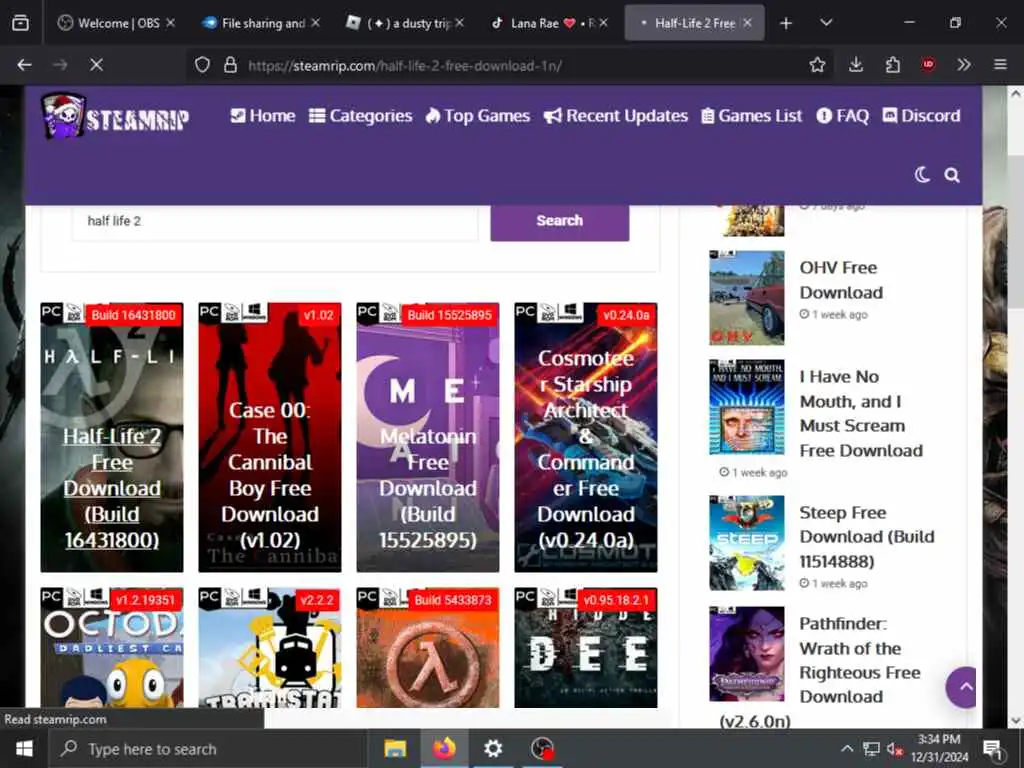This screenshot has width=1024, height=768.
Task: Open the Firefox downloads panel
Action: click(856, 65)
